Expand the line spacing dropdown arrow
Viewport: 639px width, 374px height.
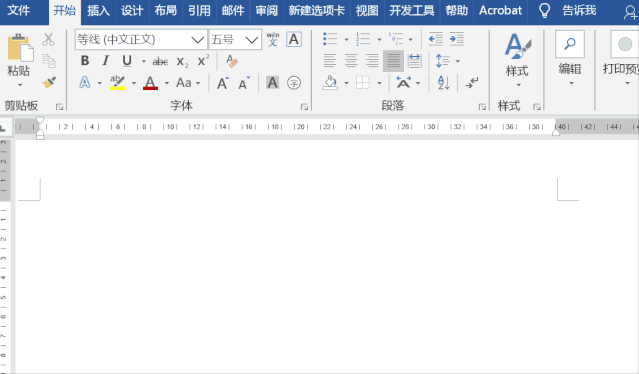pyautogui.click(x=458, y=61)
